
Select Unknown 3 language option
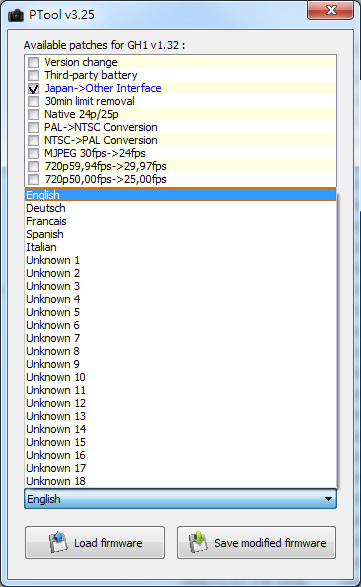tap(180, 286)
